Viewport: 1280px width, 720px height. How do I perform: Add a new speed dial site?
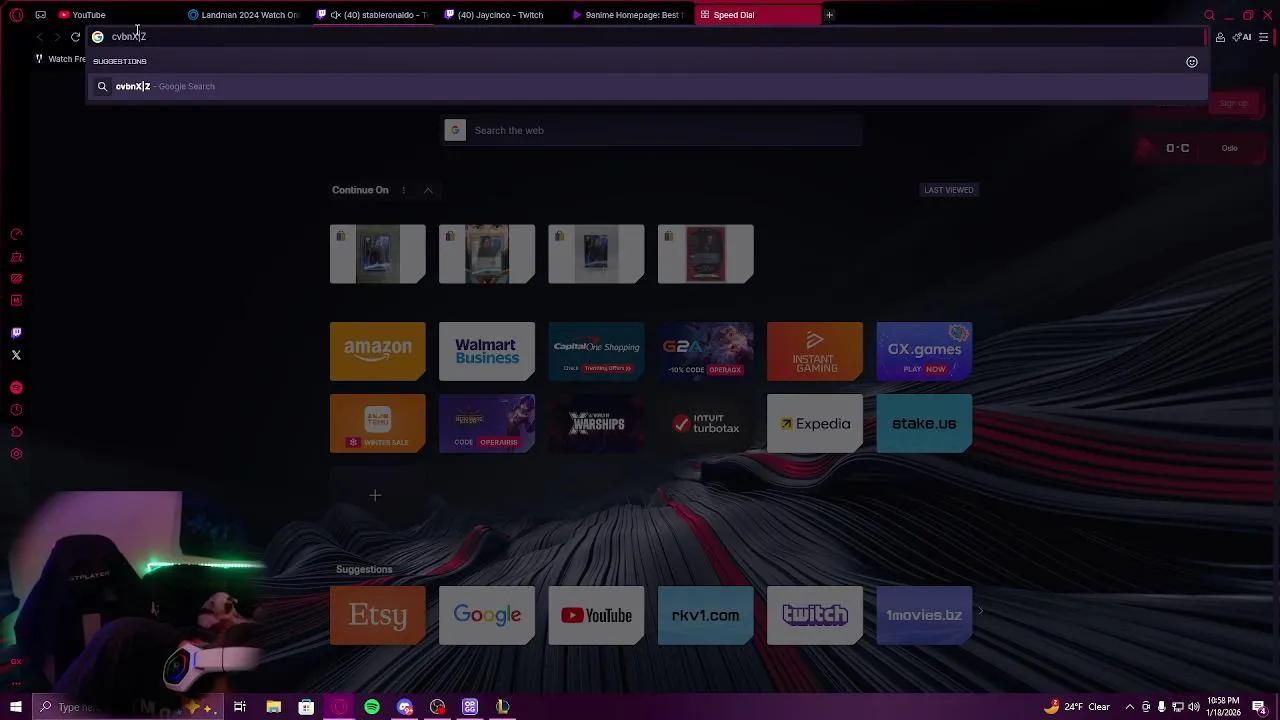coord(375,495)
